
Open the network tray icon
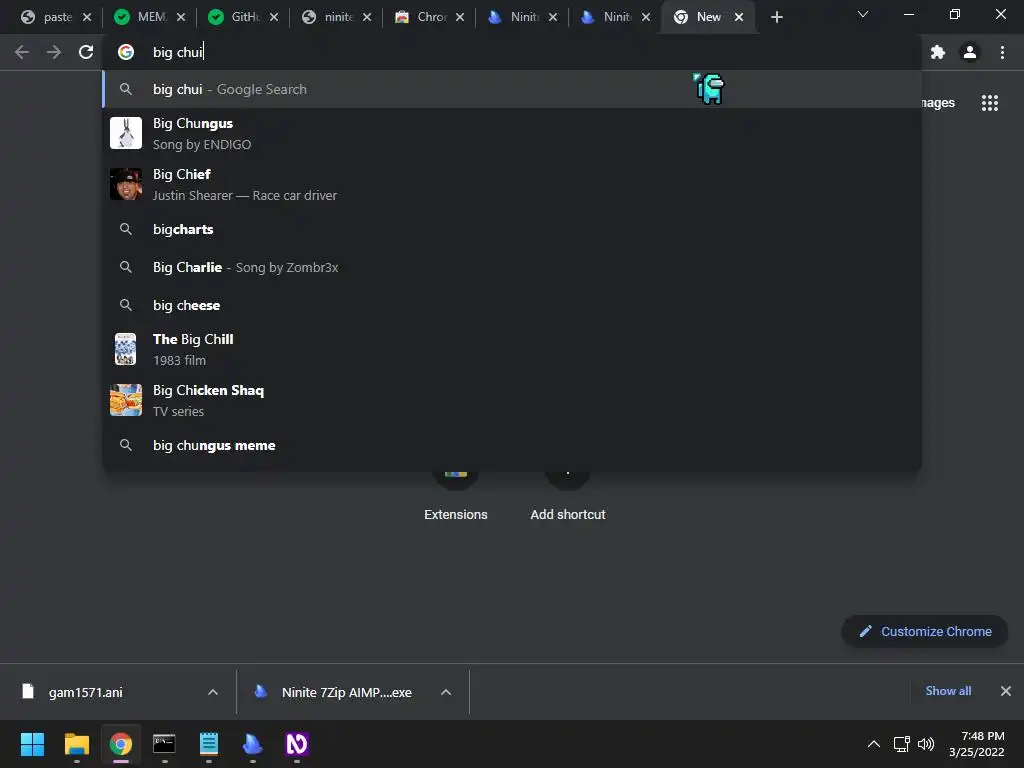(x=902, y=744)
